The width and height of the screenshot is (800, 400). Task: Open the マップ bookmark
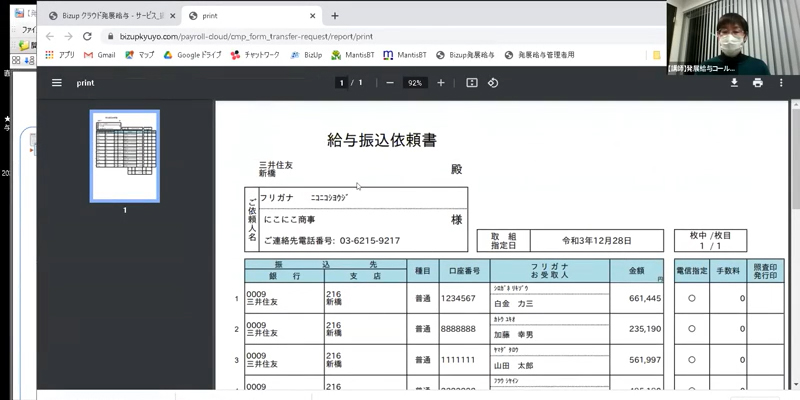coord(139,55)
